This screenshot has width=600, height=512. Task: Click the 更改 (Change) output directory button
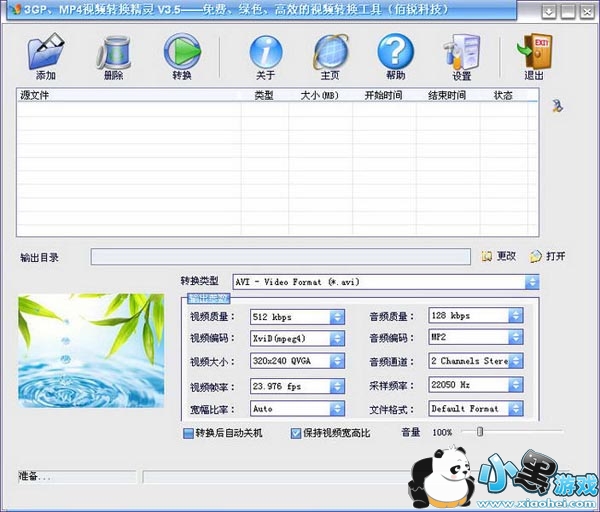[x=499, y=256]
